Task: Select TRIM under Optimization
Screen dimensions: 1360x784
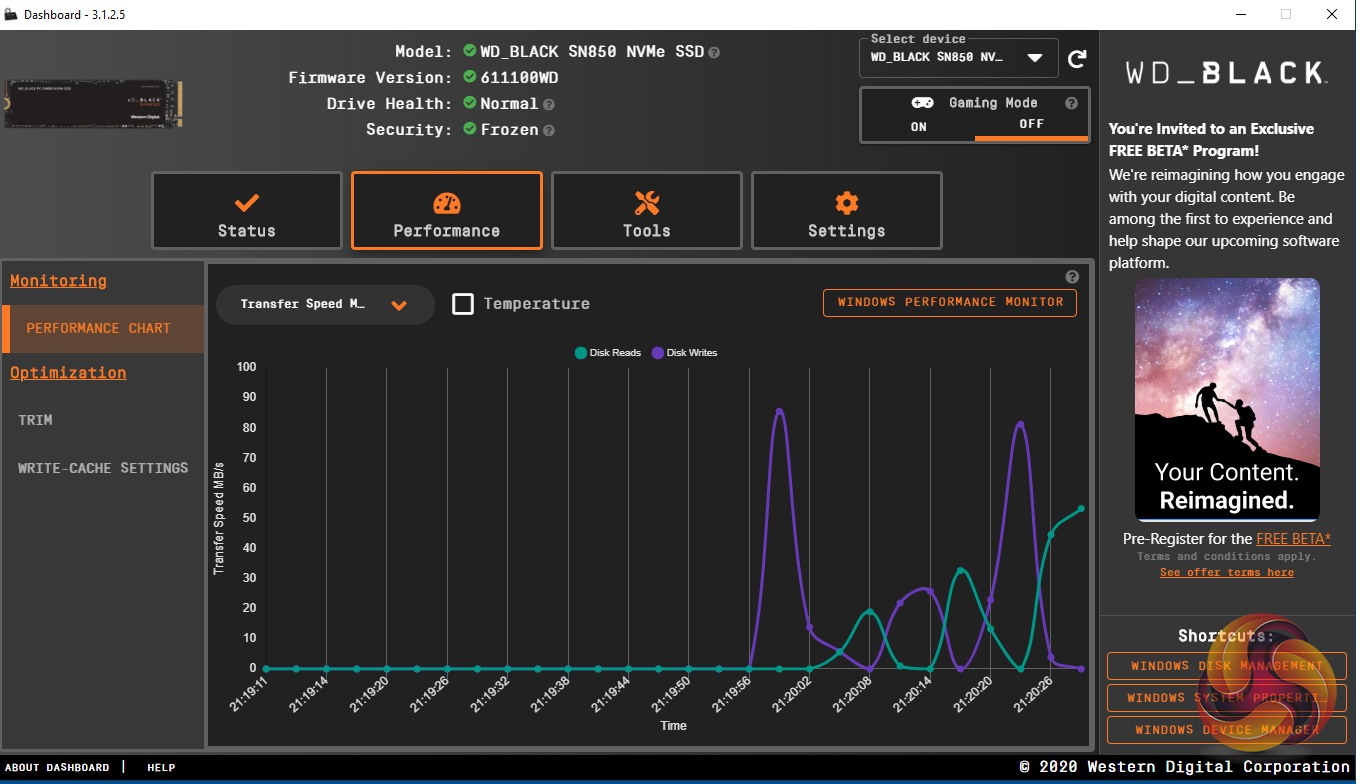Action: [x=35, y=420]
